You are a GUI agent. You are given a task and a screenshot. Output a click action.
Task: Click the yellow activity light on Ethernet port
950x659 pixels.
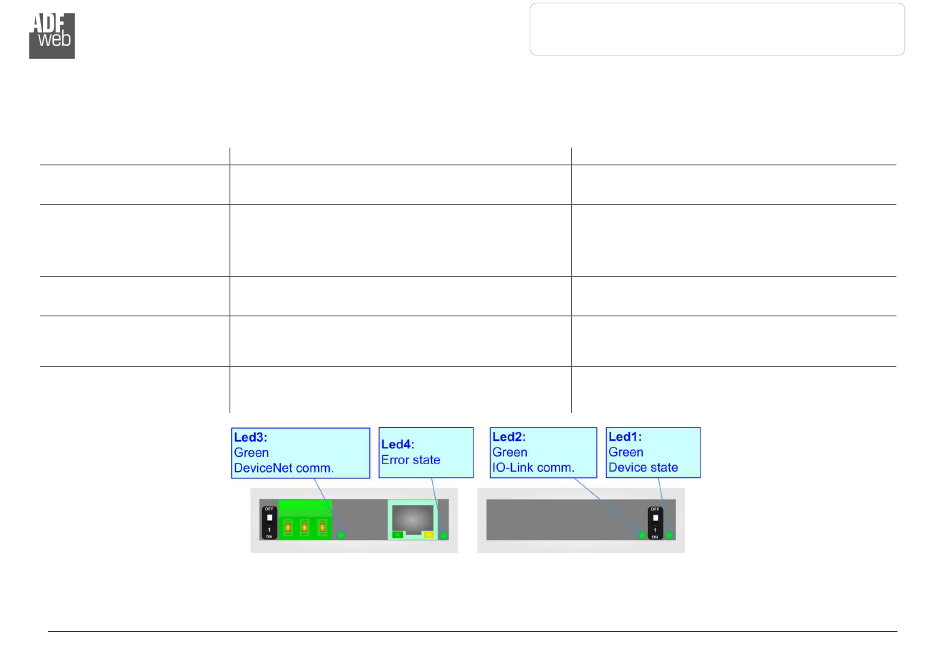tap(428, 534)
